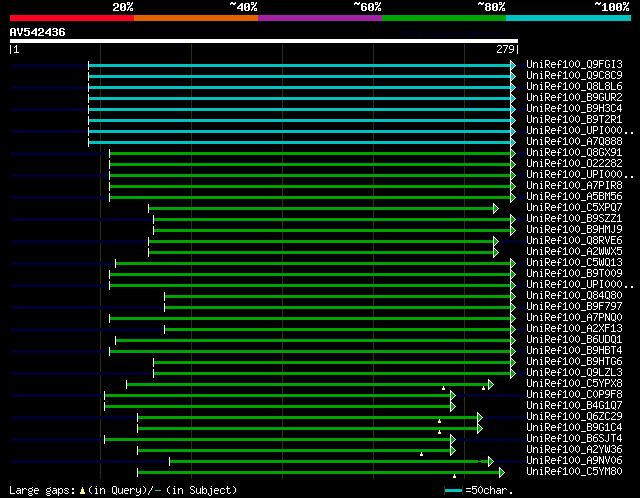Image resolution: width=640 pixels, height=498 pixels.
Task: Click the cyan alignment bar of Q9FGI3
Action: 300,65
